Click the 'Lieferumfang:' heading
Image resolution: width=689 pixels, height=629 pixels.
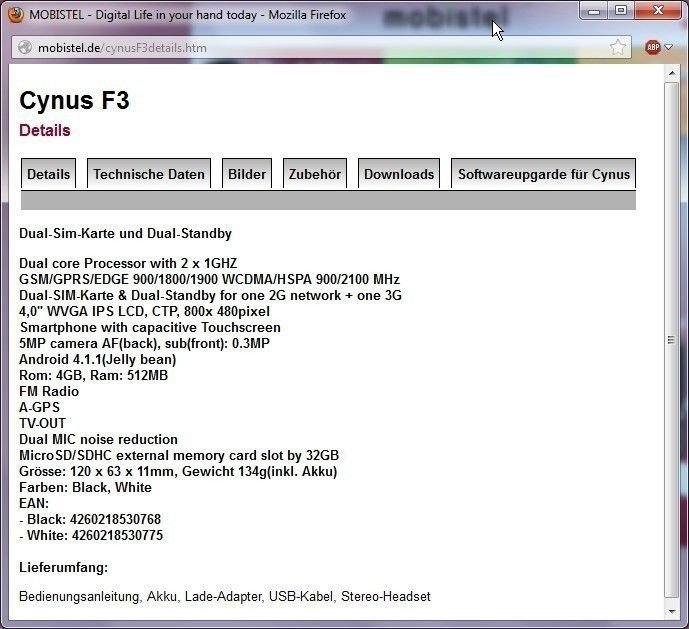pos(64,567)
